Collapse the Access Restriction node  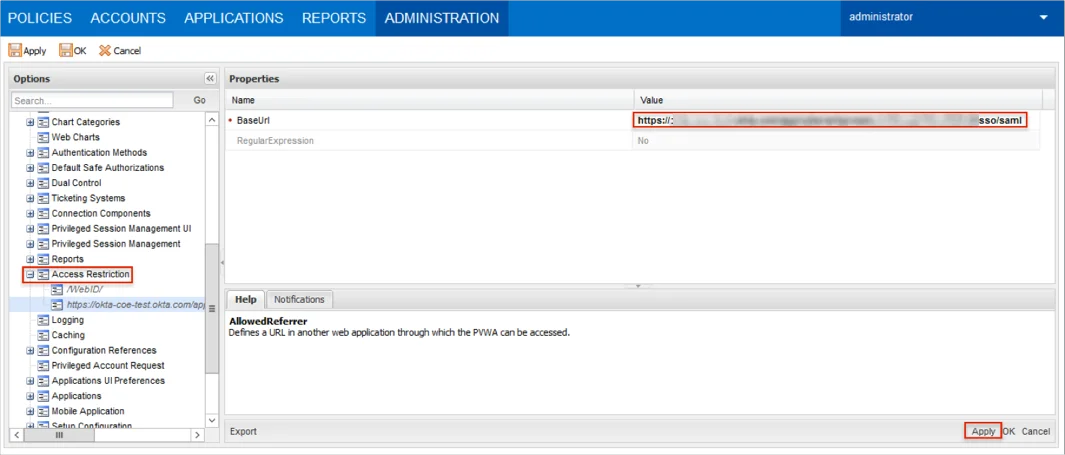click(x=30, y=274)
